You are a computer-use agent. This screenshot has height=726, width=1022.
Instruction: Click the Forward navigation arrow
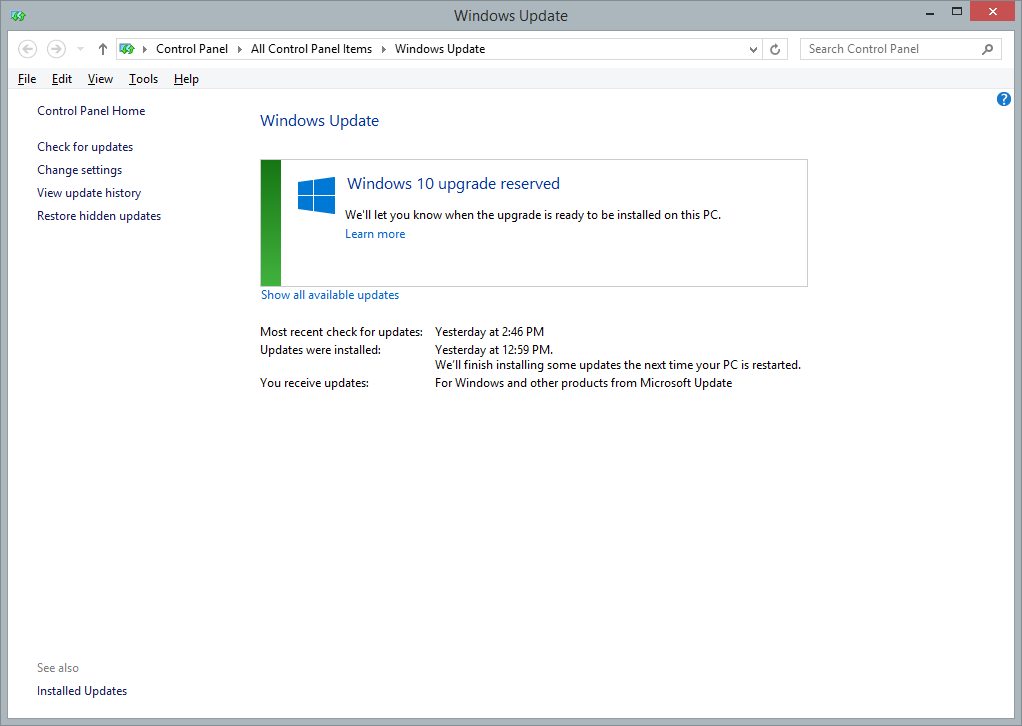pos(56,49)
